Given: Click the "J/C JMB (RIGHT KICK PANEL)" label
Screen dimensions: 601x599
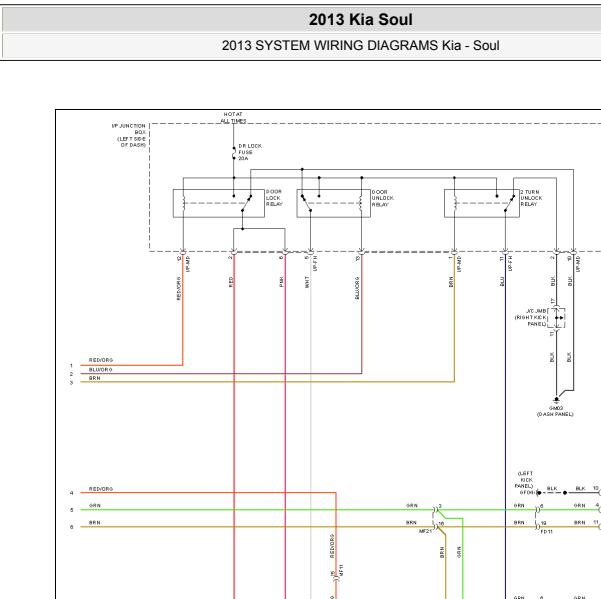Looking at the screenshot, I should 530,317.
